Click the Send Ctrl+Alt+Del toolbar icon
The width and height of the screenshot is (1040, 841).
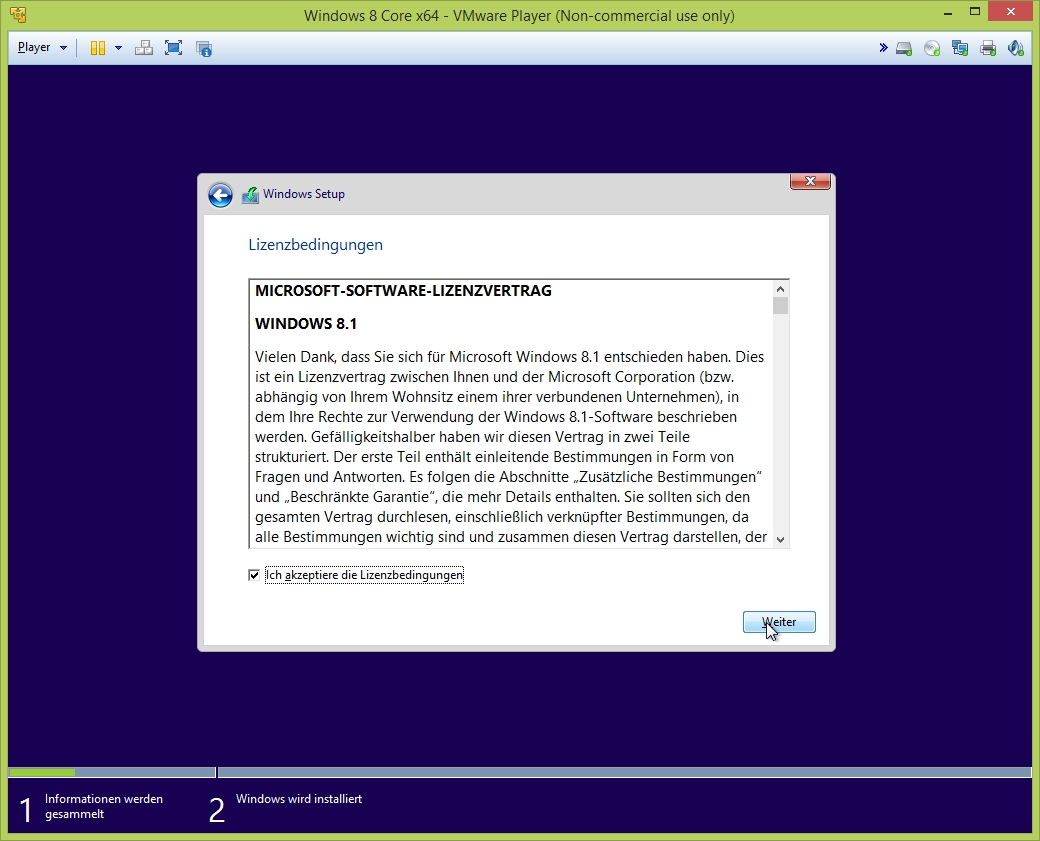144,48
